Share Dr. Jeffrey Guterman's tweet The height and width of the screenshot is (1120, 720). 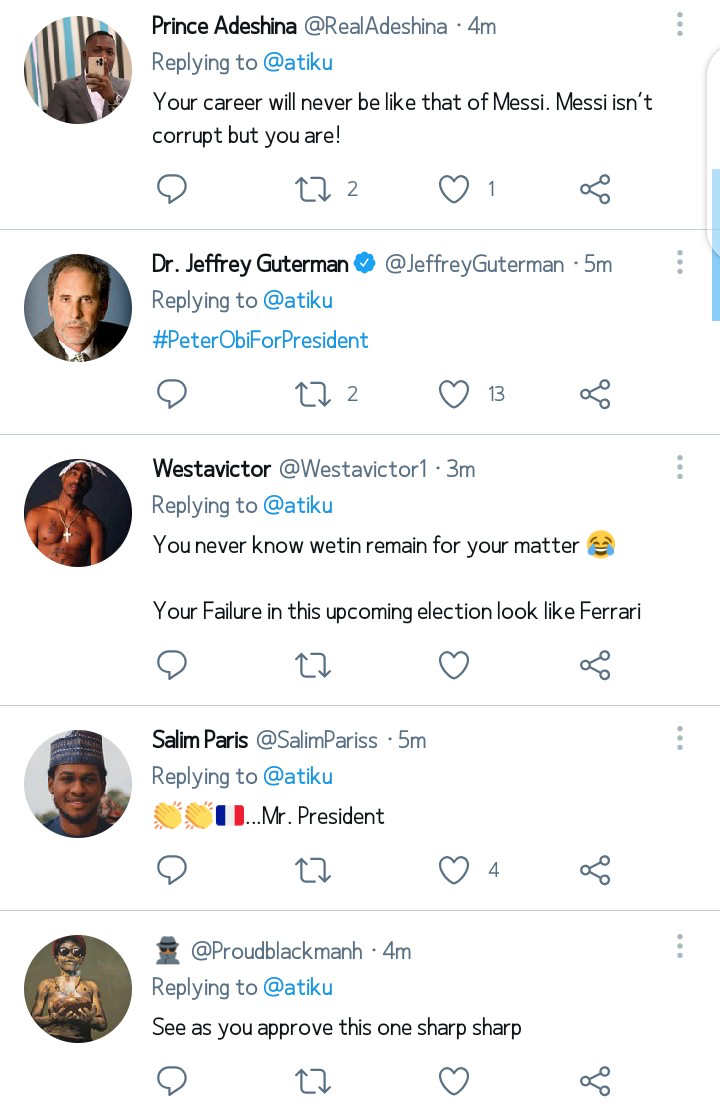[x=595, y=394]
